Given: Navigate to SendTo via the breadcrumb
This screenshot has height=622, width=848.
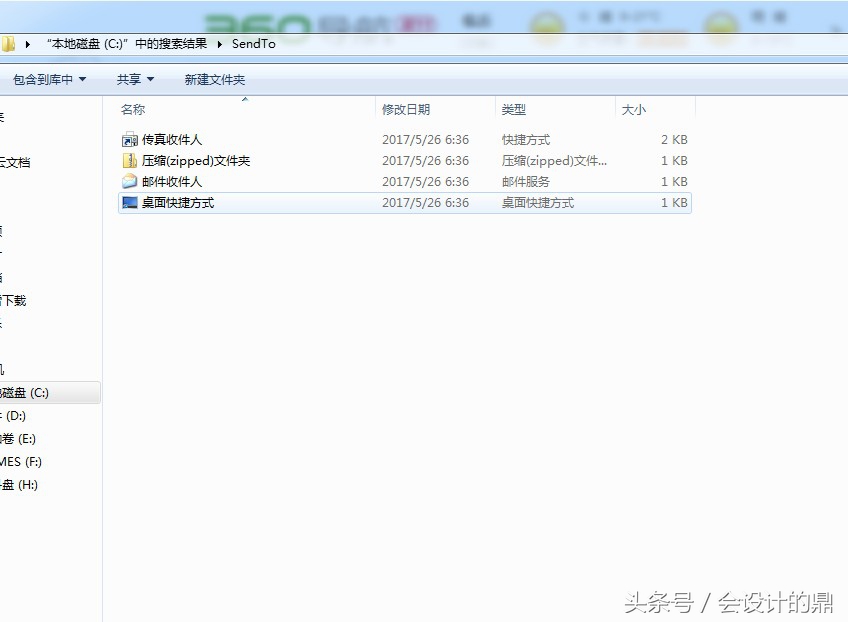Looking at the screenshot, I should click(x=254, y=44).
